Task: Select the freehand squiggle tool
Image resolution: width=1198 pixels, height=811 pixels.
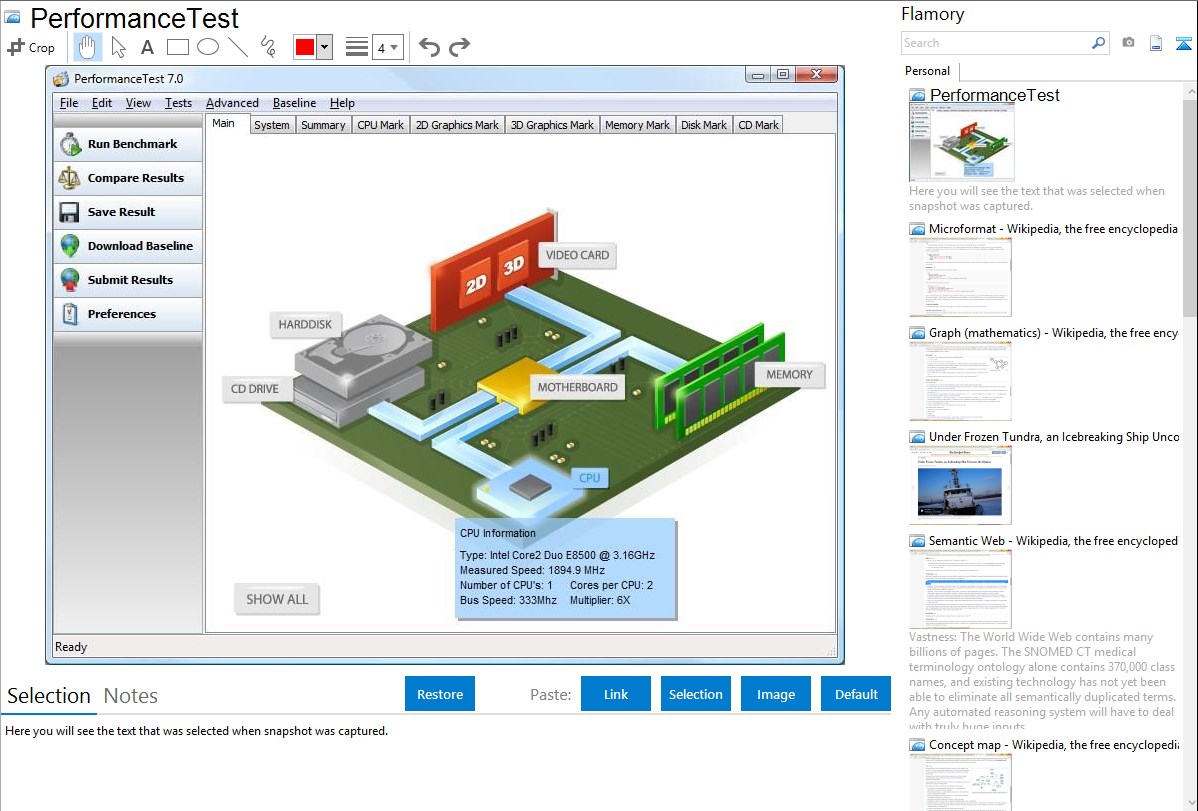Action: pos(267,47)
